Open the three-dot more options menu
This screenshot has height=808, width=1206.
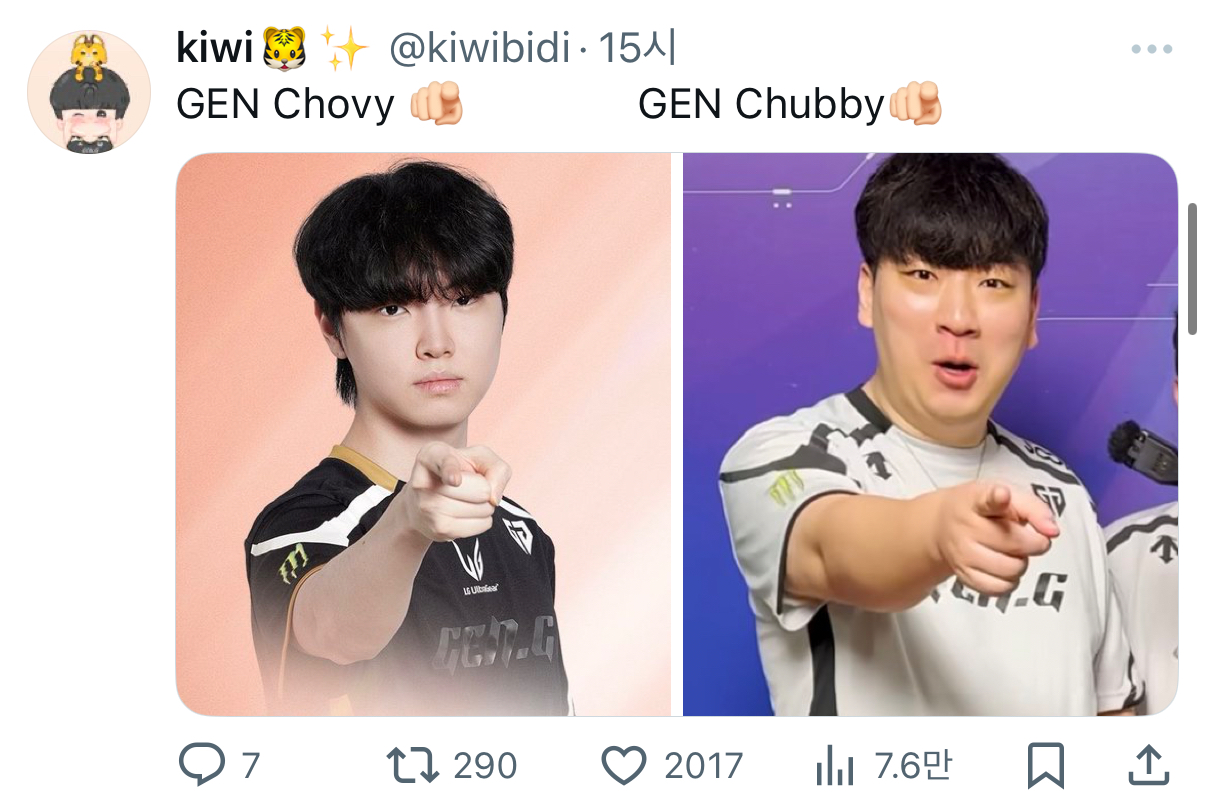point(1151,50)
